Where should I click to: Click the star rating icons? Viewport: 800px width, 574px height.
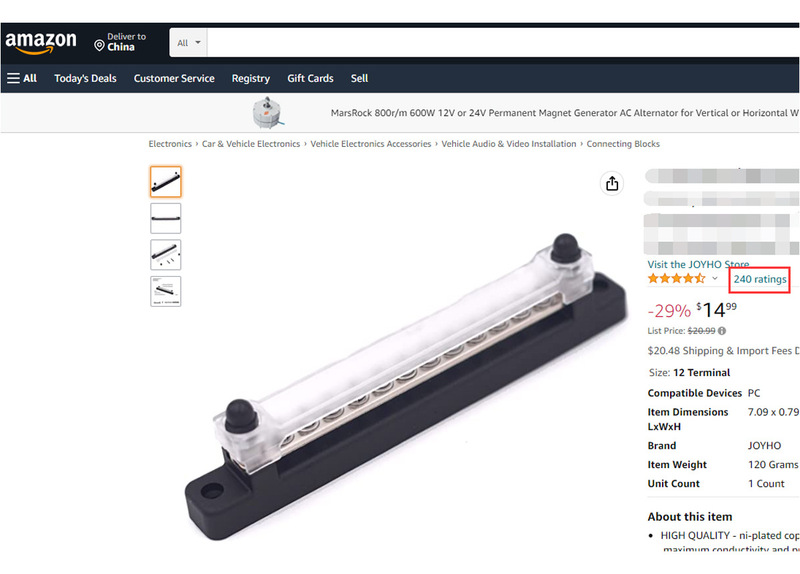point(677,279)
